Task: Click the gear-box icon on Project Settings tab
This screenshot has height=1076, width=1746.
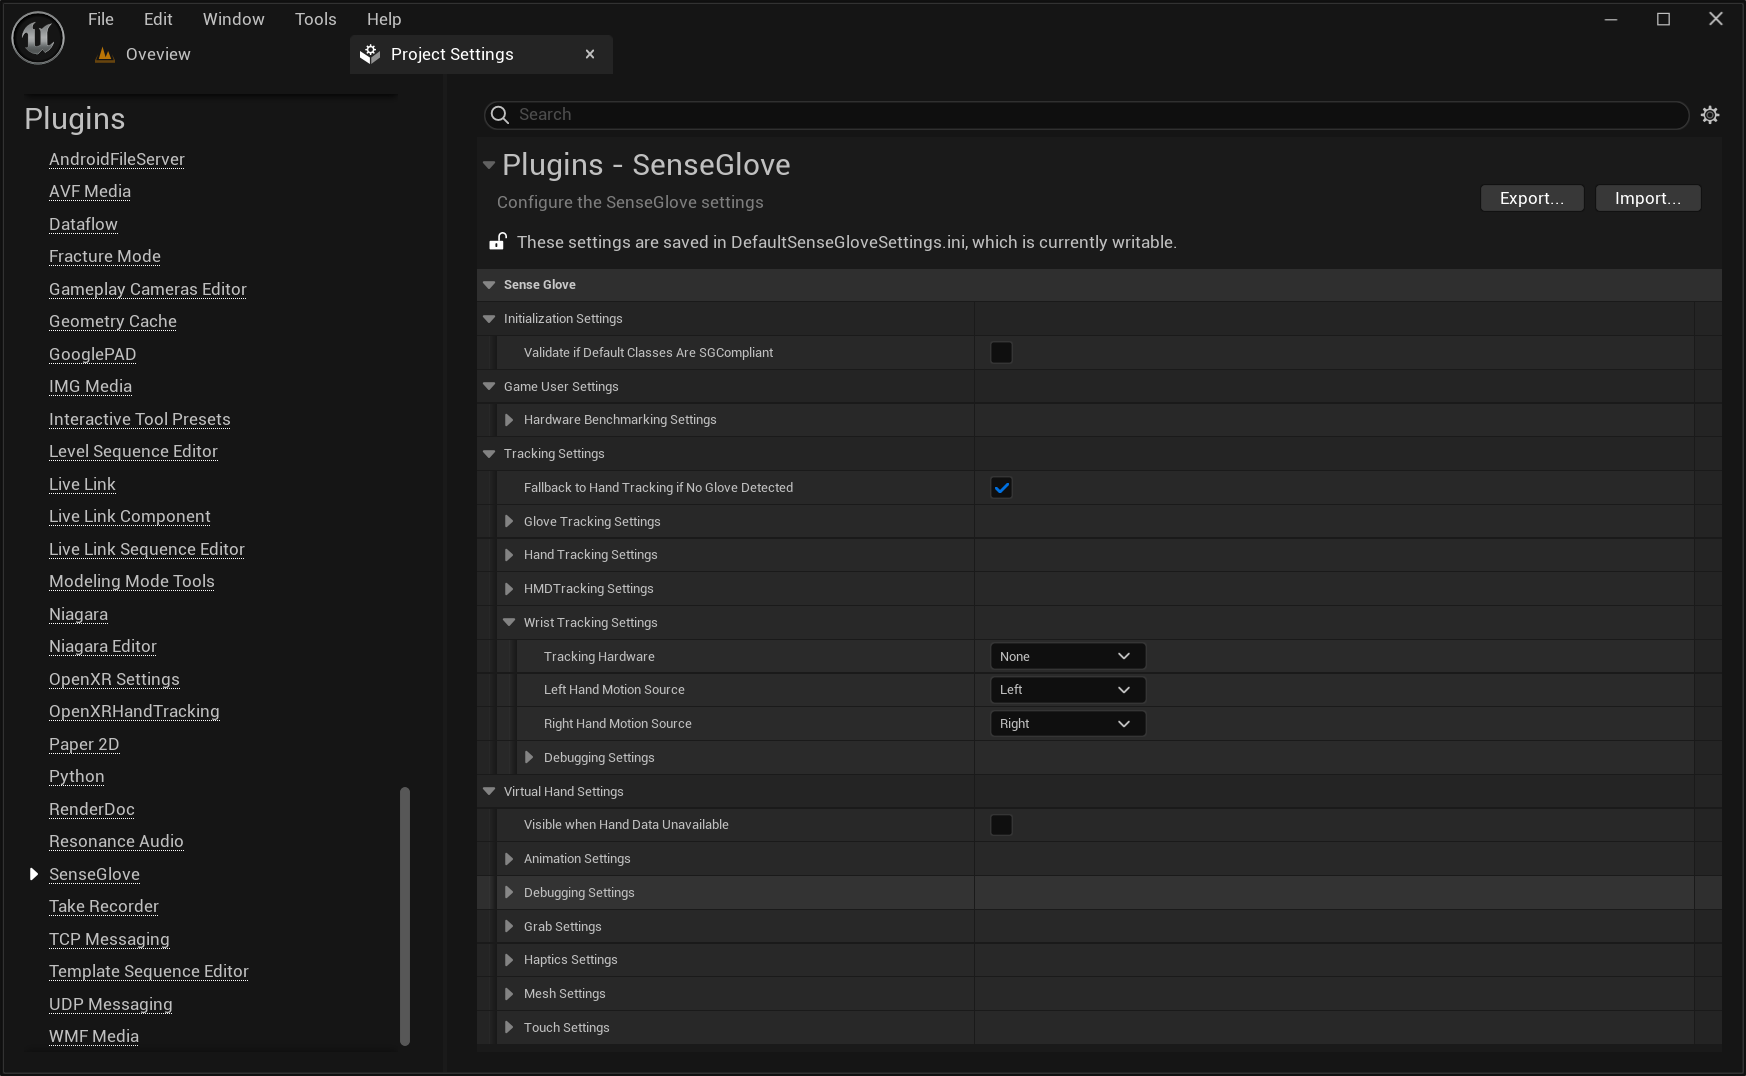Action: (x=370, y=54)
